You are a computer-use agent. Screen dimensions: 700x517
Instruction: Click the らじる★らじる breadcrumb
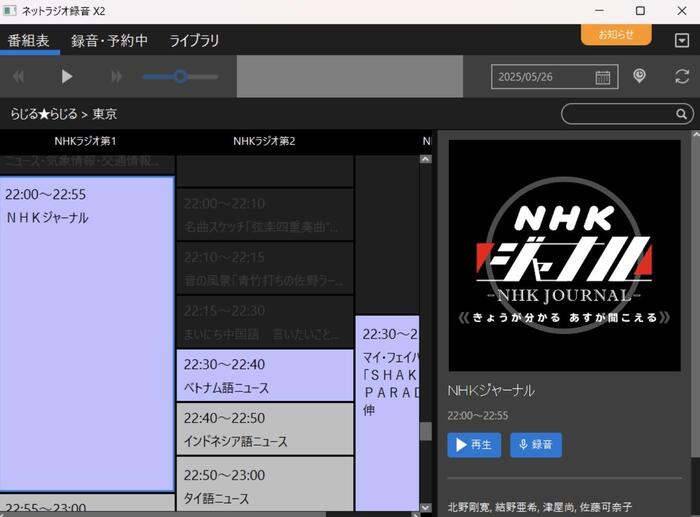[44, 114]
